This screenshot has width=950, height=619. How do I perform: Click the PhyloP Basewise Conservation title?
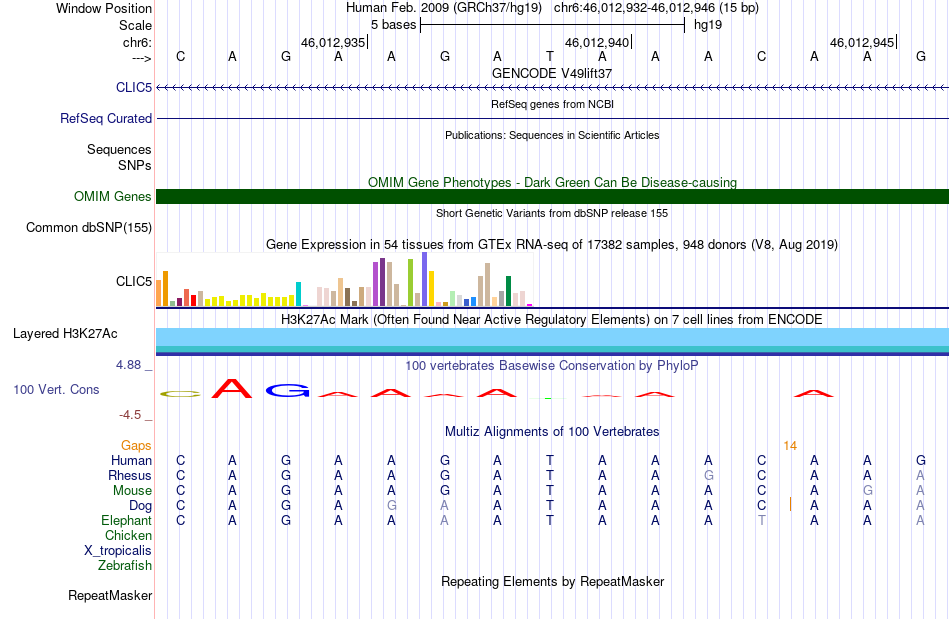[552, 365]
